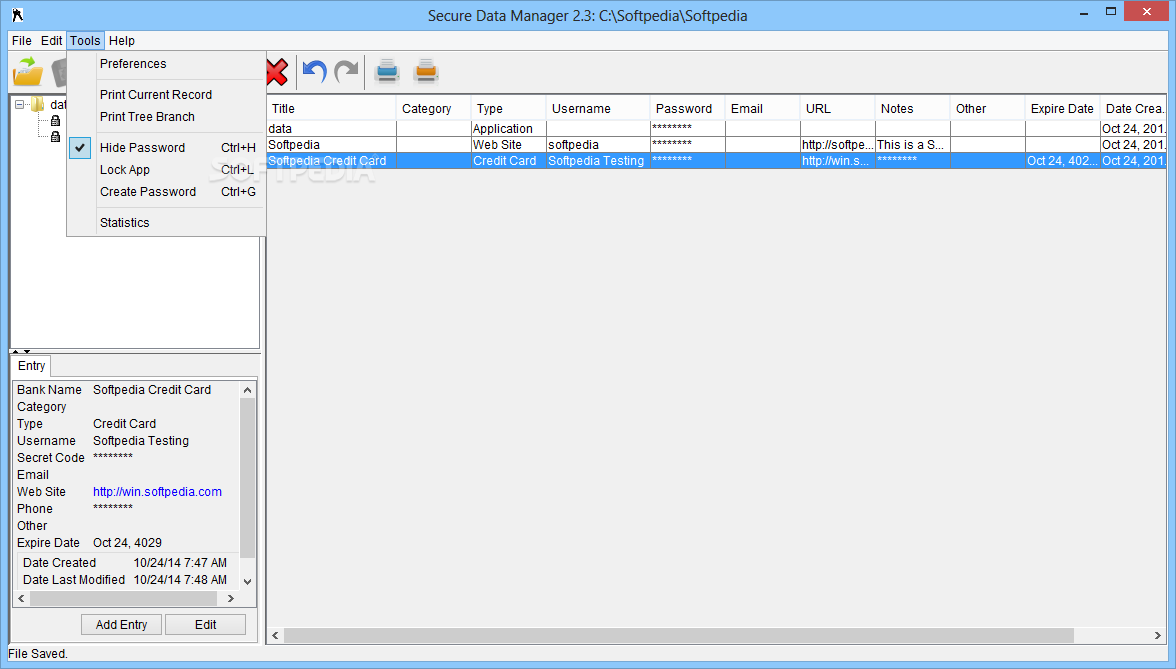The width and height of the screenshot is (1176, 669).
Task: Sort by the Email column header
Action: coord(763,109)
